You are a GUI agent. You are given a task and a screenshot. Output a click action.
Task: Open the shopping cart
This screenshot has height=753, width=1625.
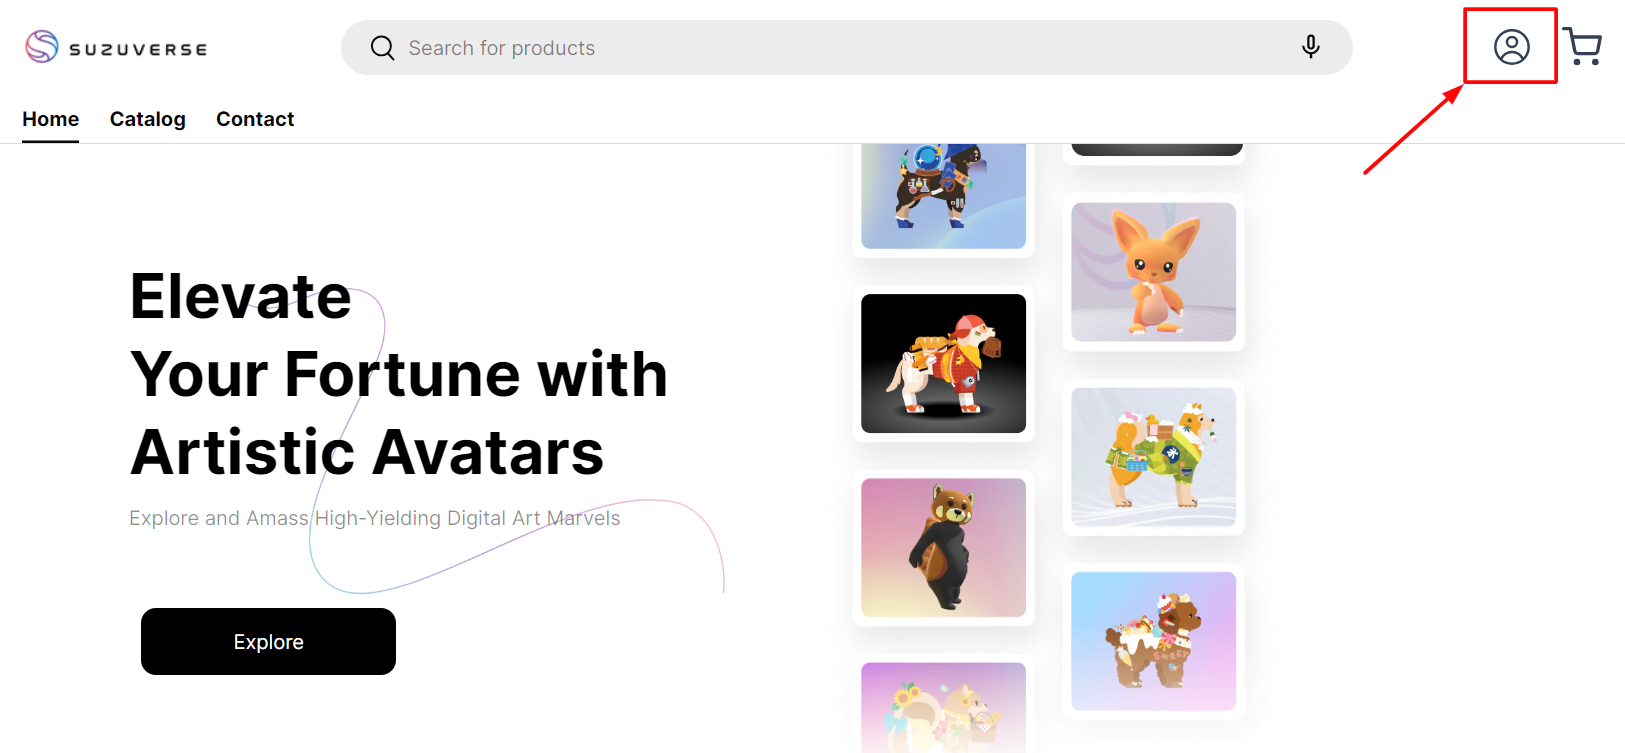[1582, 47]
